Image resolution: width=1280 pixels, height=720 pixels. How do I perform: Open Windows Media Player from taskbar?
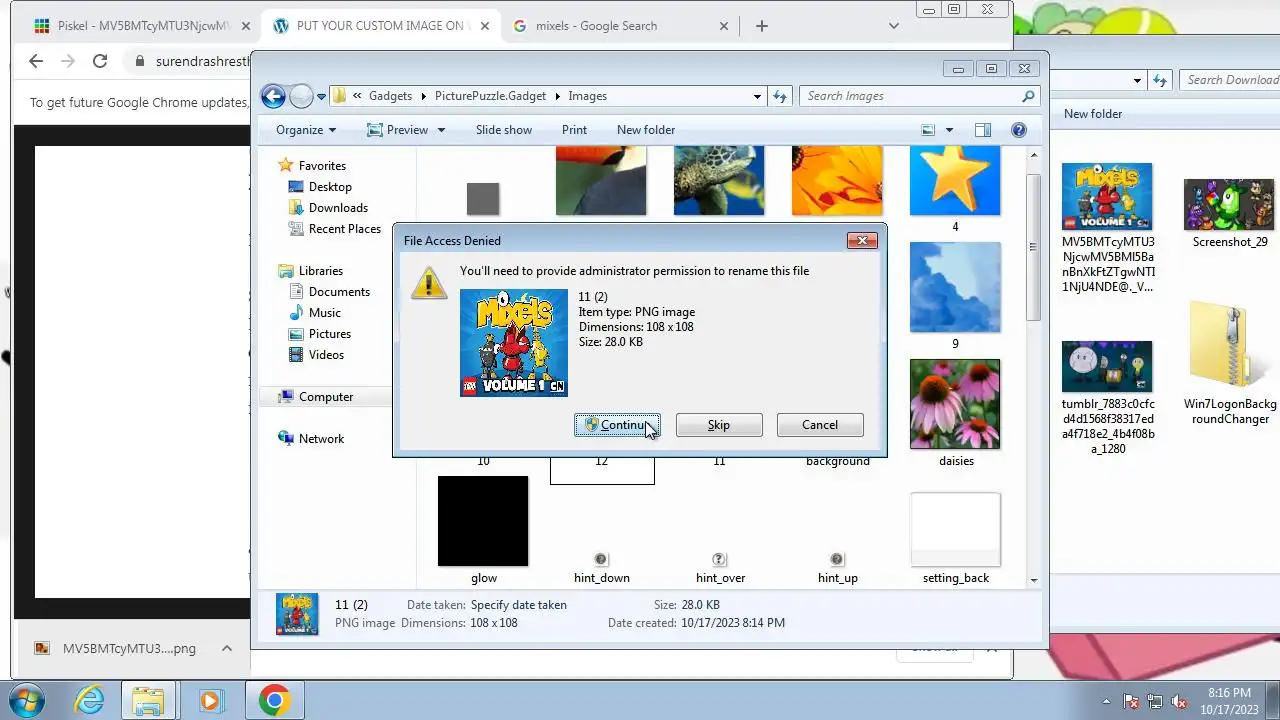click(x=211, y=701)
